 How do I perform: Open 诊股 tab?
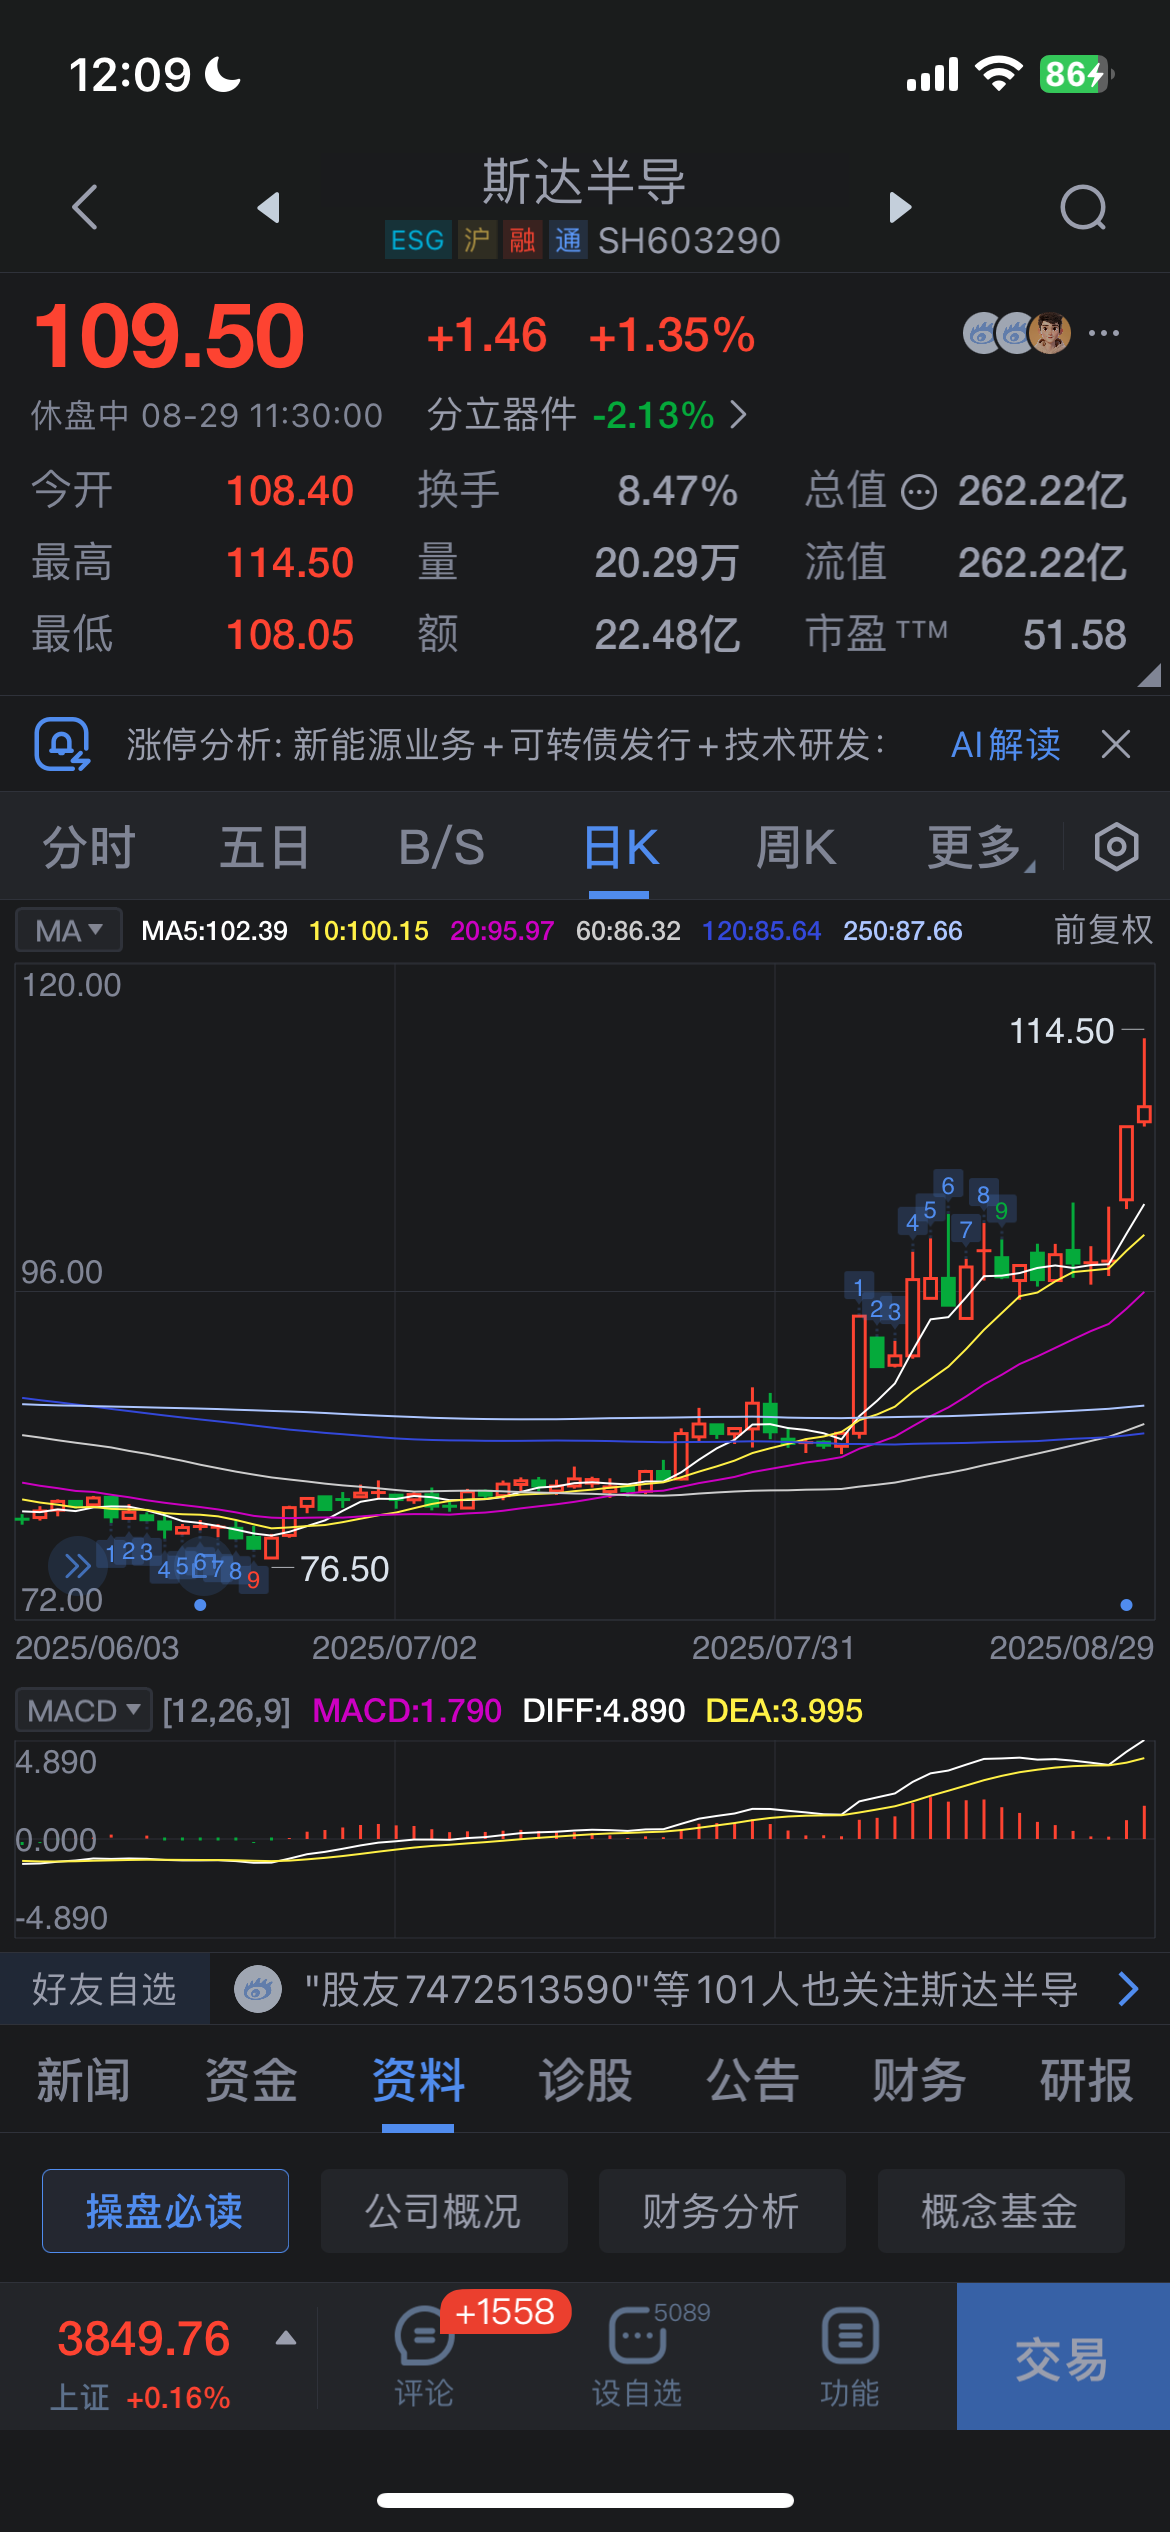(x=585, y=2080)
